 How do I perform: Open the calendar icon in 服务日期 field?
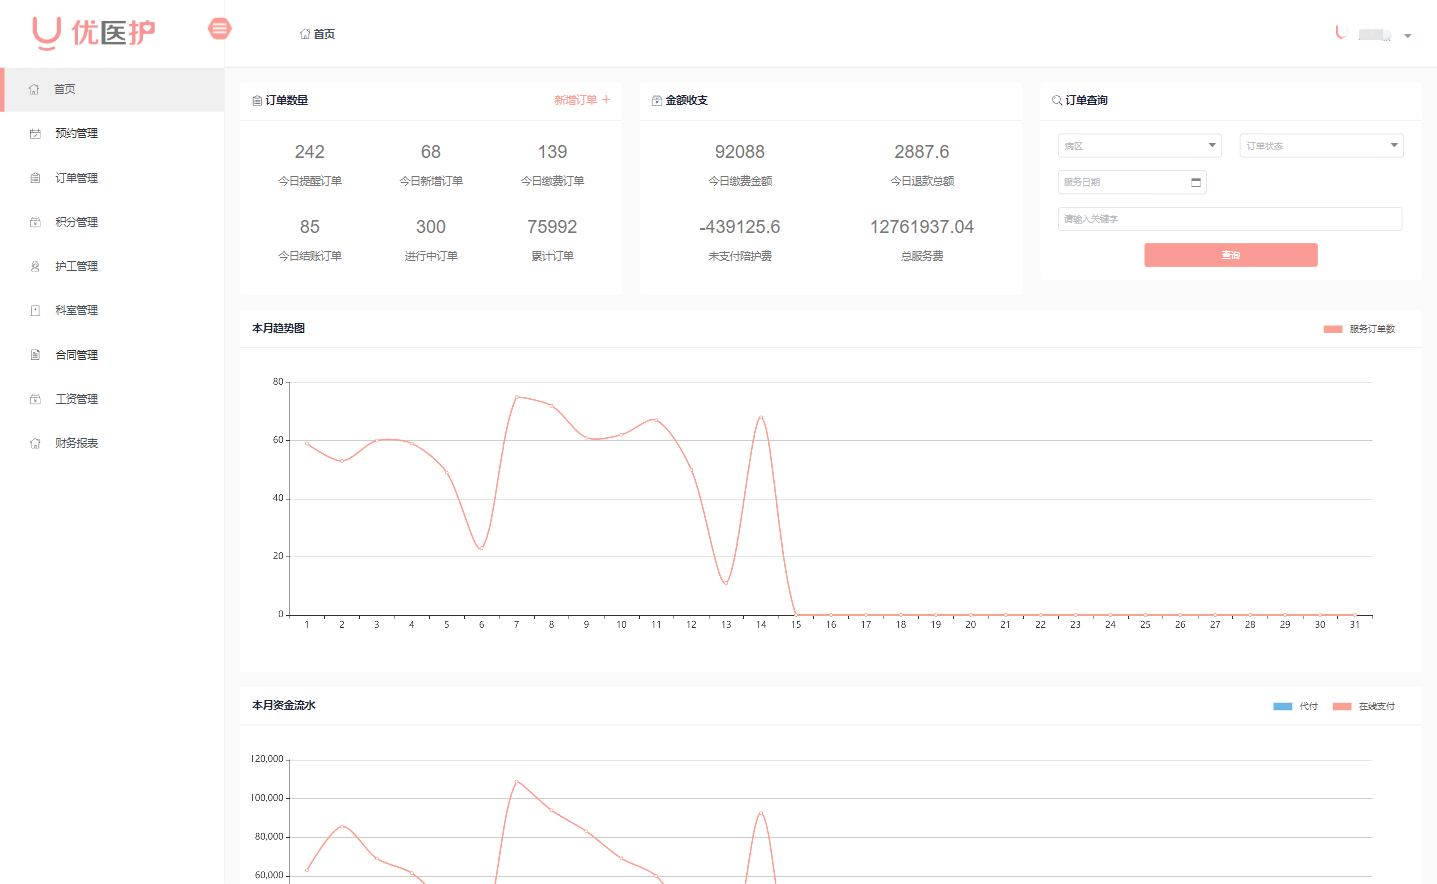tap(1196, 182)
